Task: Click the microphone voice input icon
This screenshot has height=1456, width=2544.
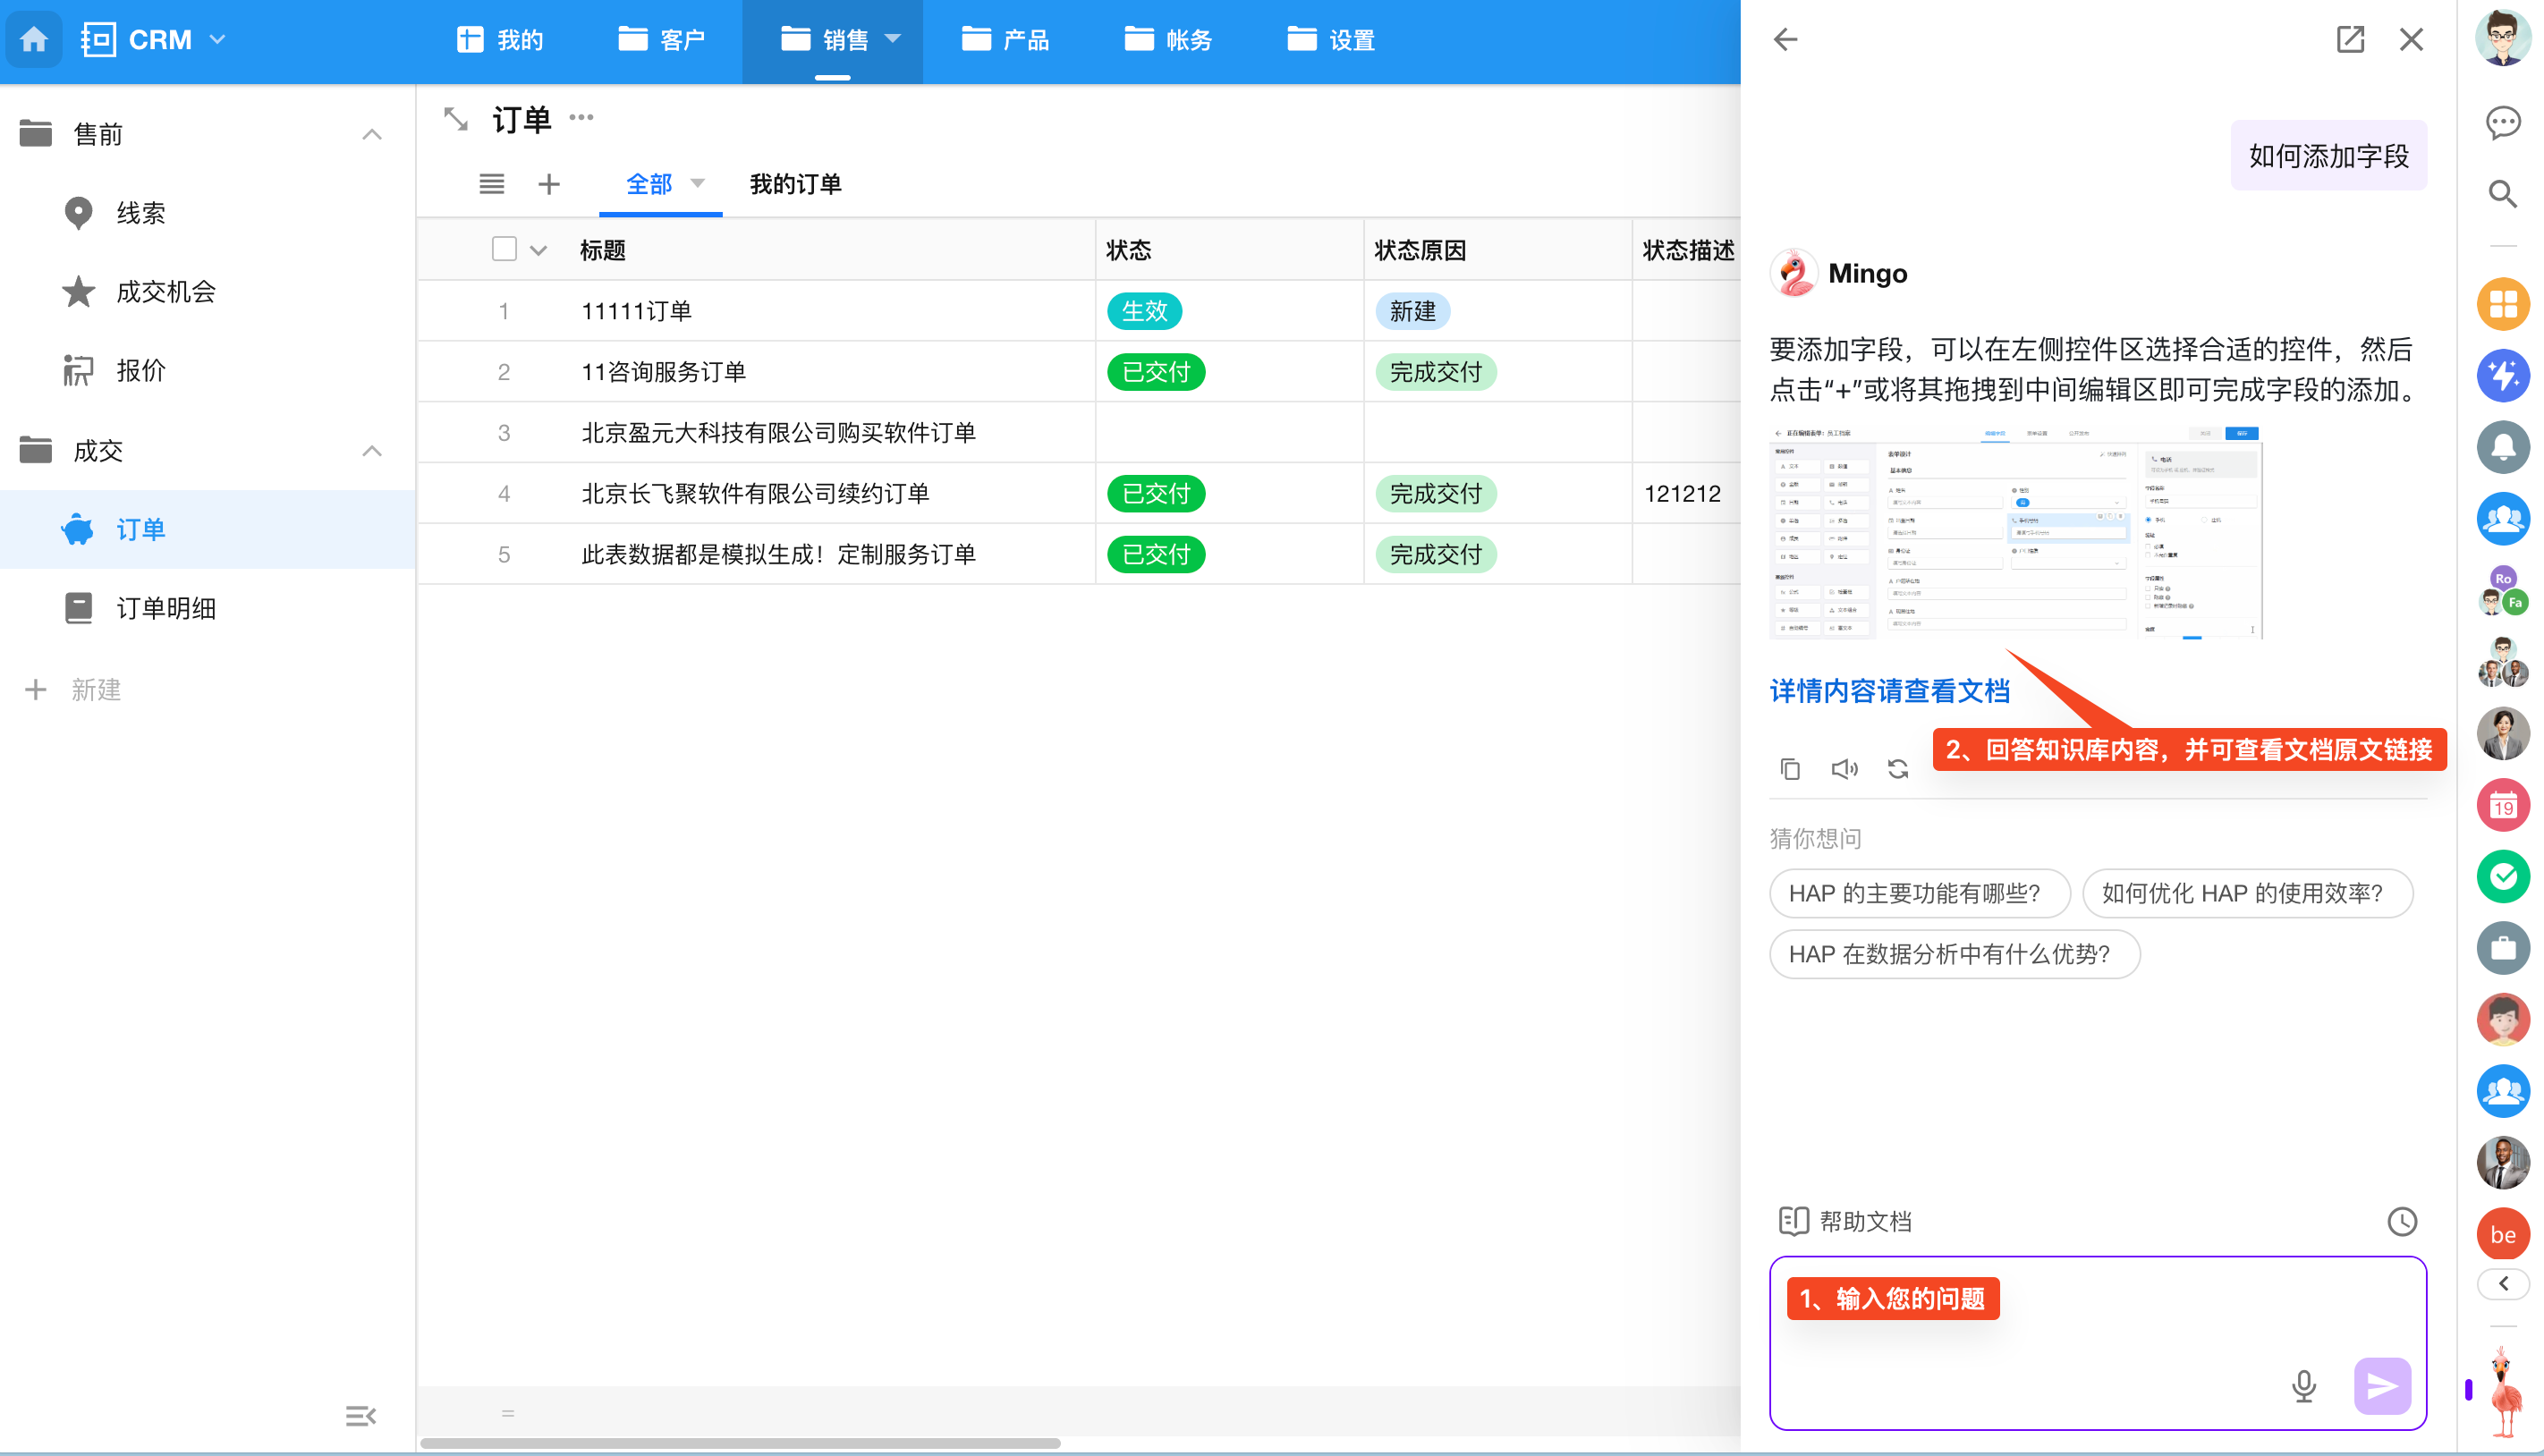Action: 2304,1385
